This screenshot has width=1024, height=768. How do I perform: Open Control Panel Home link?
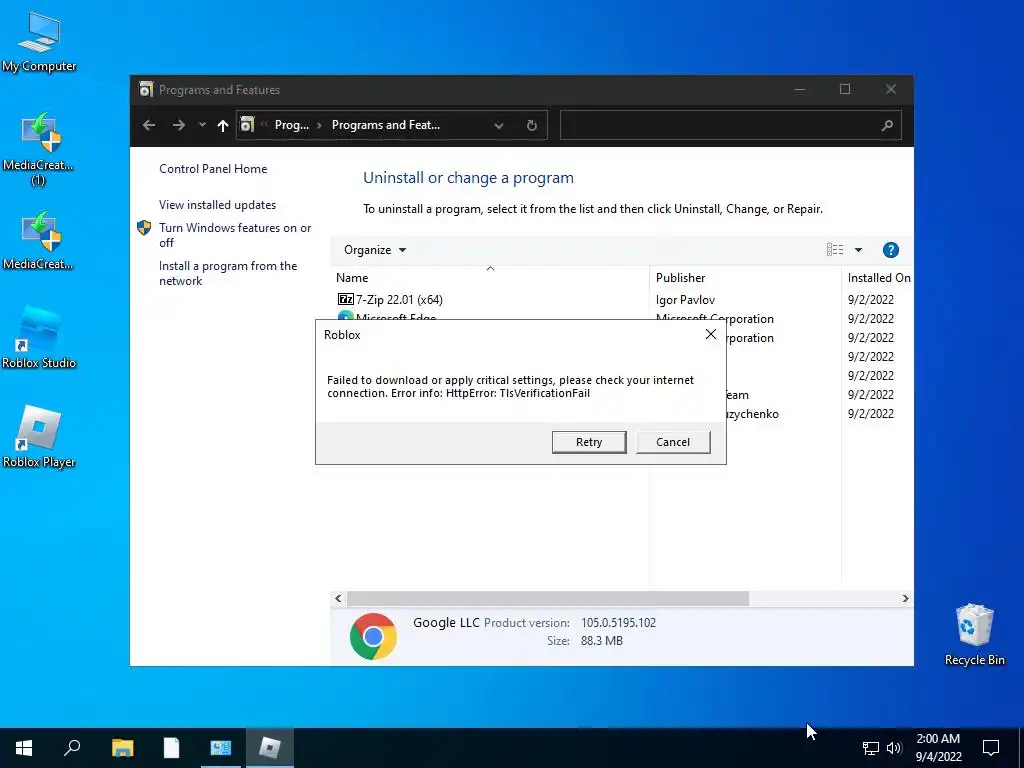(213, 168)
